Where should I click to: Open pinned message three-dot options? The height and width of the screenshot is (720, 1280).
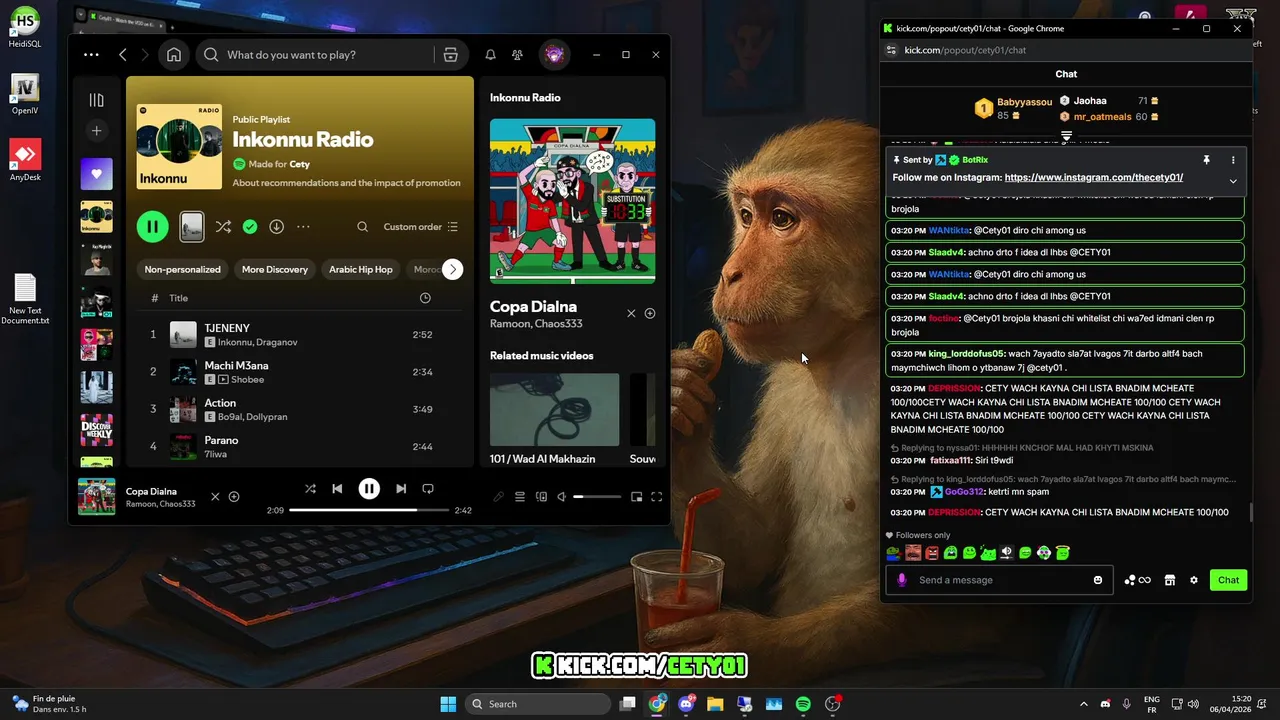point(1233,160)
